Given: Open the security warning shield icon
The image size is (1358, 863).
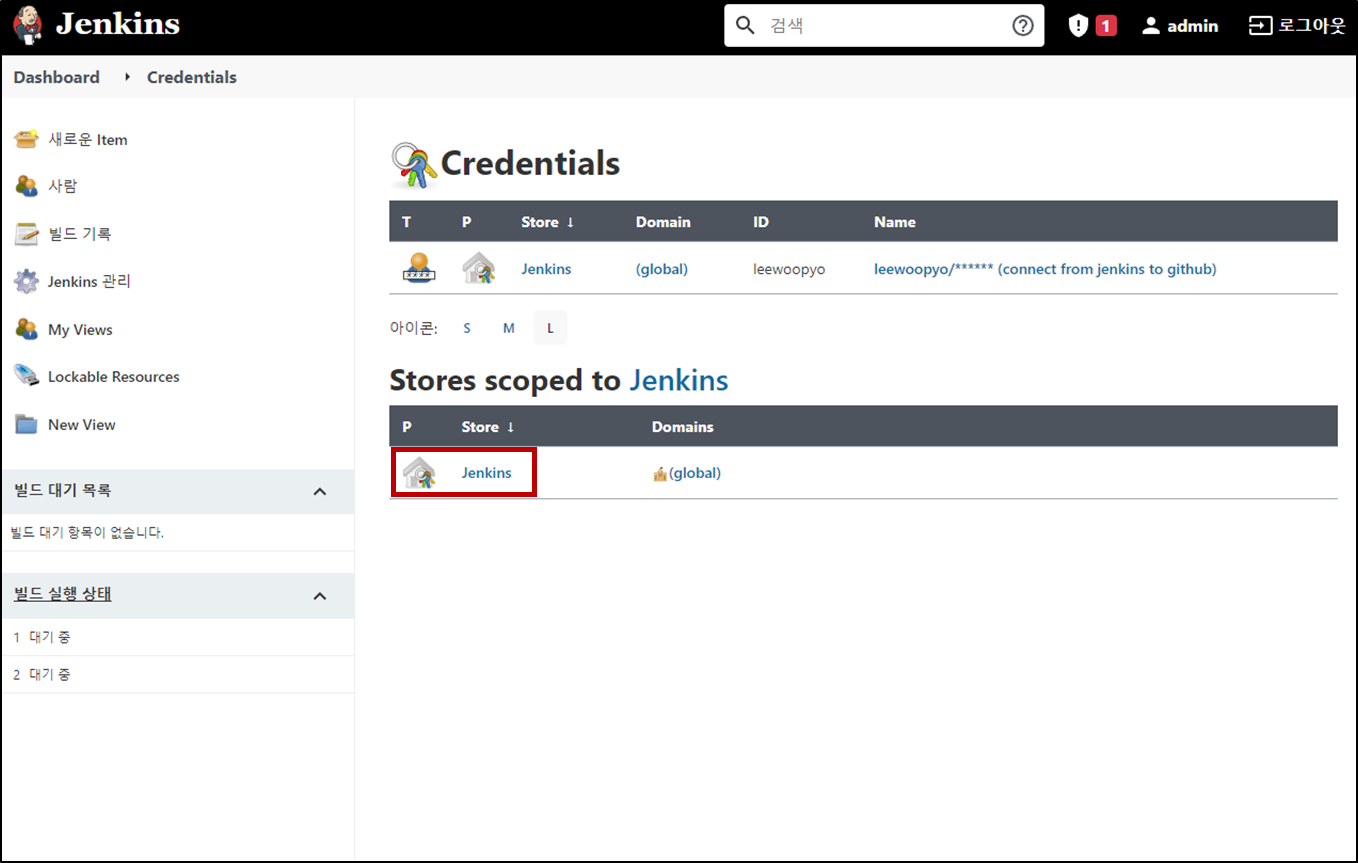Looking at the screenshot, I should point(1078,26).
